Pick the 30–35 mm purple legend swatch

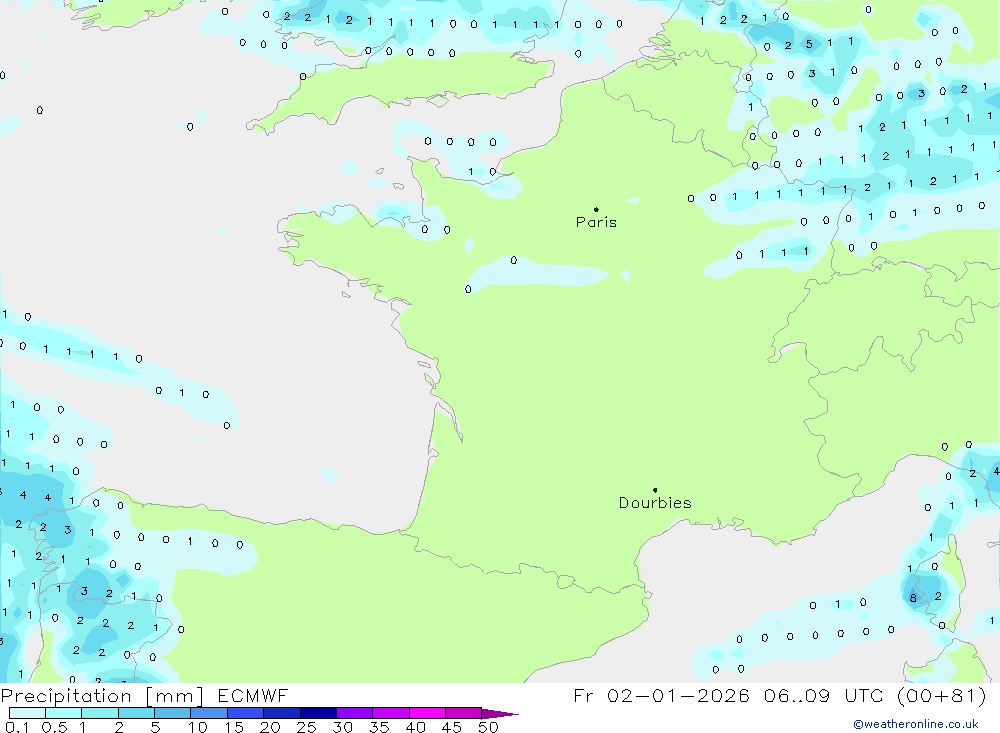coord(354,713)
